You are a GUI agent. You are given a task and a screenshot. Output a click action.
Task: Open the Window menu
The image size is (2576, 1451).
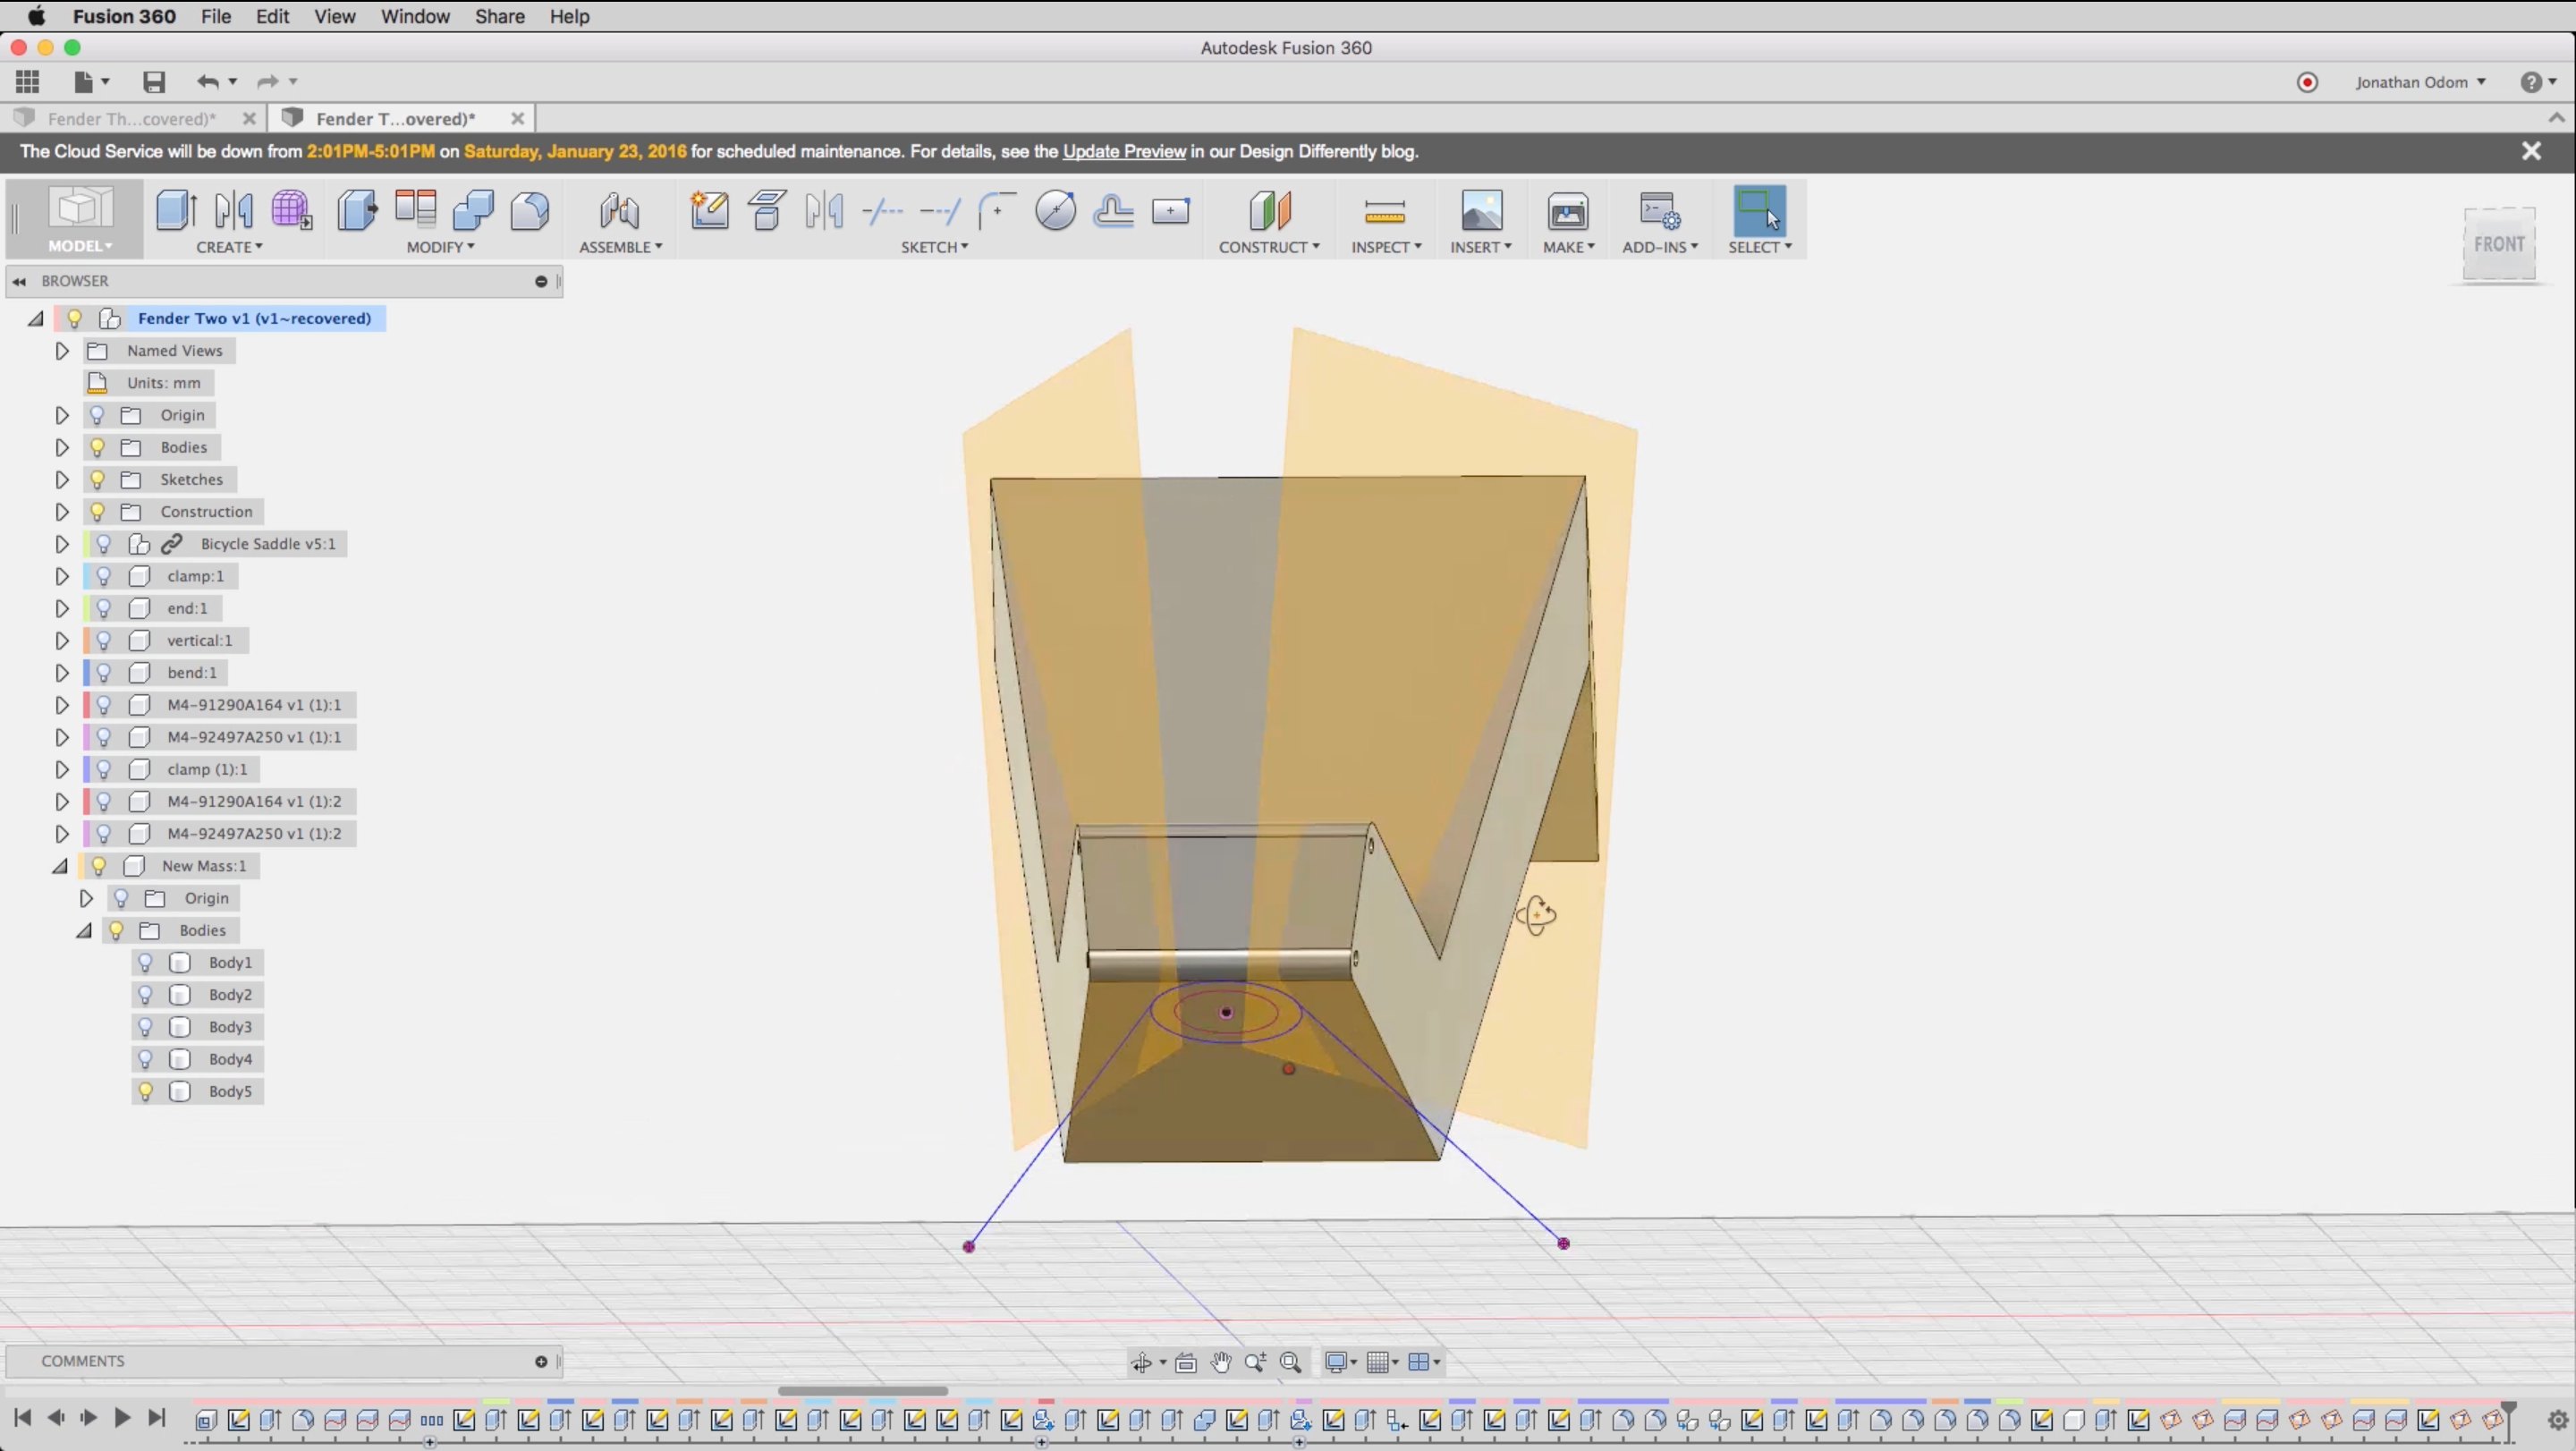[414, 17]
